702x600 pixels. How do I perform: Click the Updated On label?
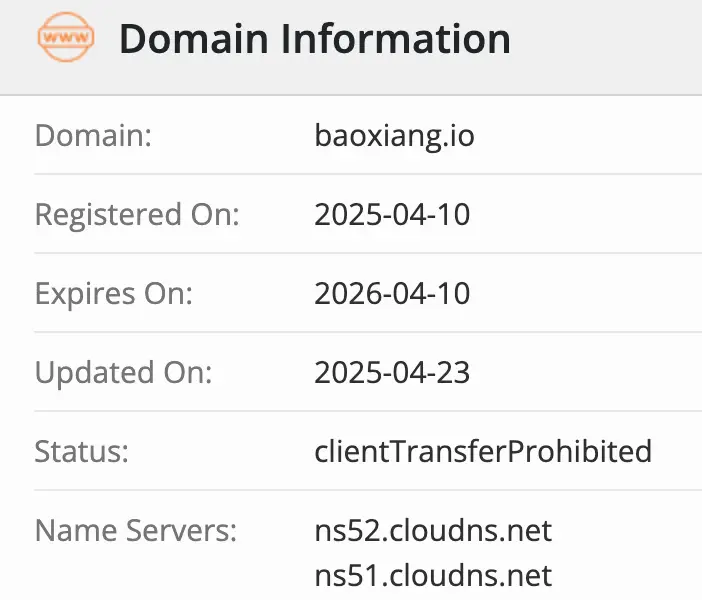click(124, 372)
